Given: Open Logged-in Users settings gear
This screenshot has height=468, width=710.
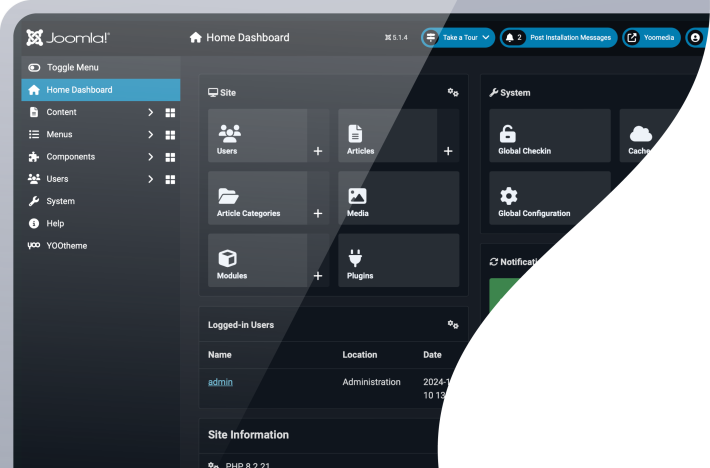Looking at the screenshot, I should [453, 325].
